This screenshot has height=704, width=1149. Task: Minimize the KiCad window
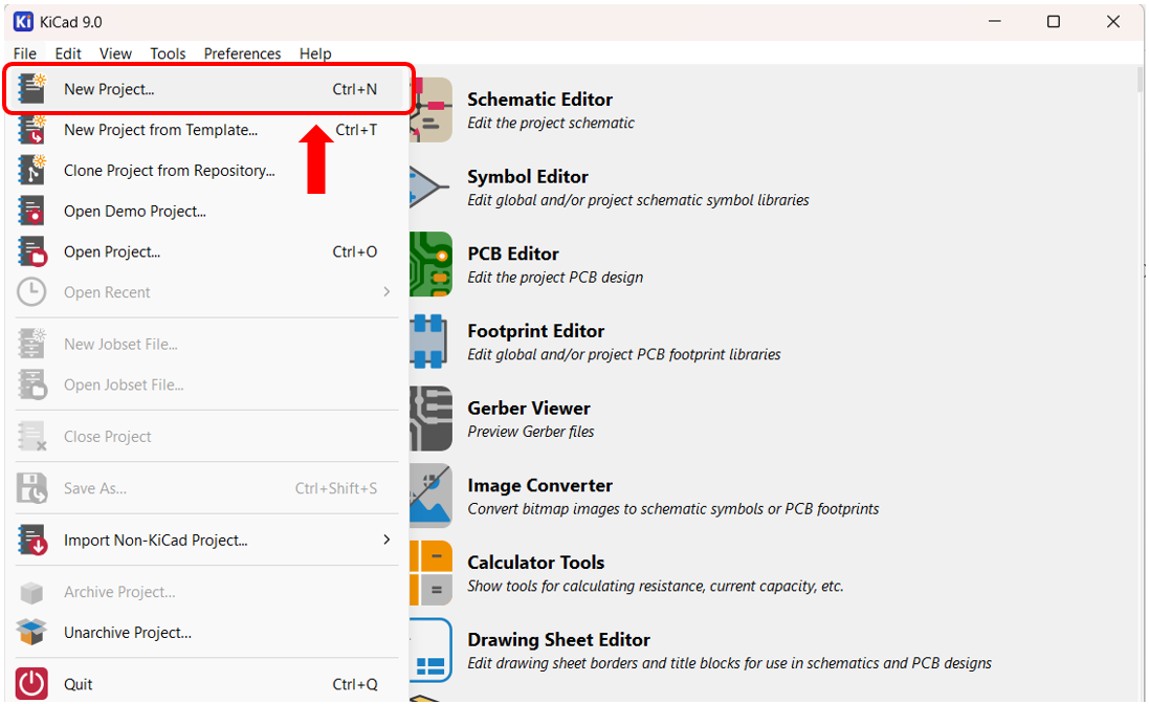994,21
